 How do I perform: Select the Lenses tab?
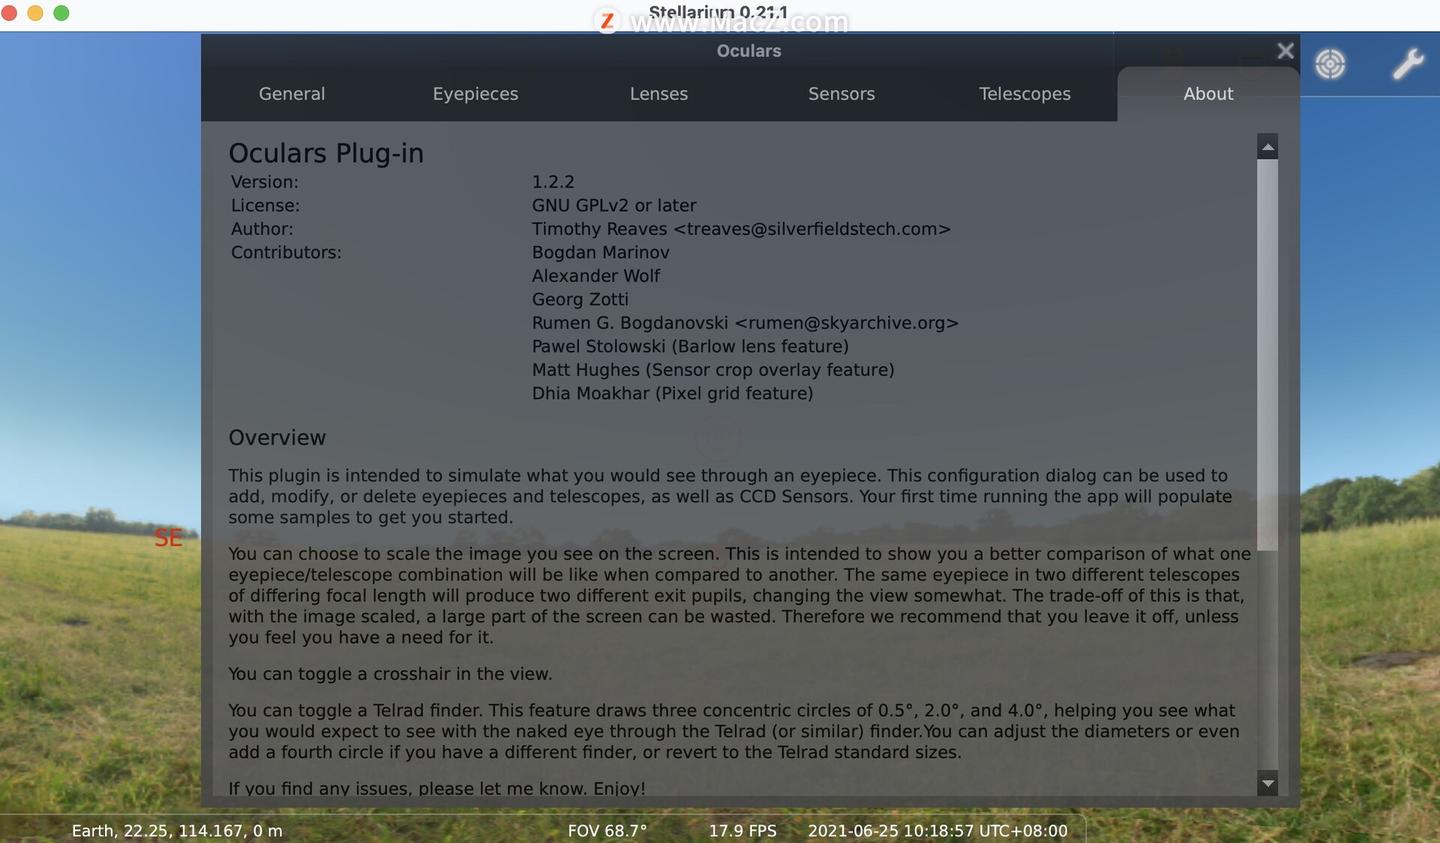pos(659,94)
